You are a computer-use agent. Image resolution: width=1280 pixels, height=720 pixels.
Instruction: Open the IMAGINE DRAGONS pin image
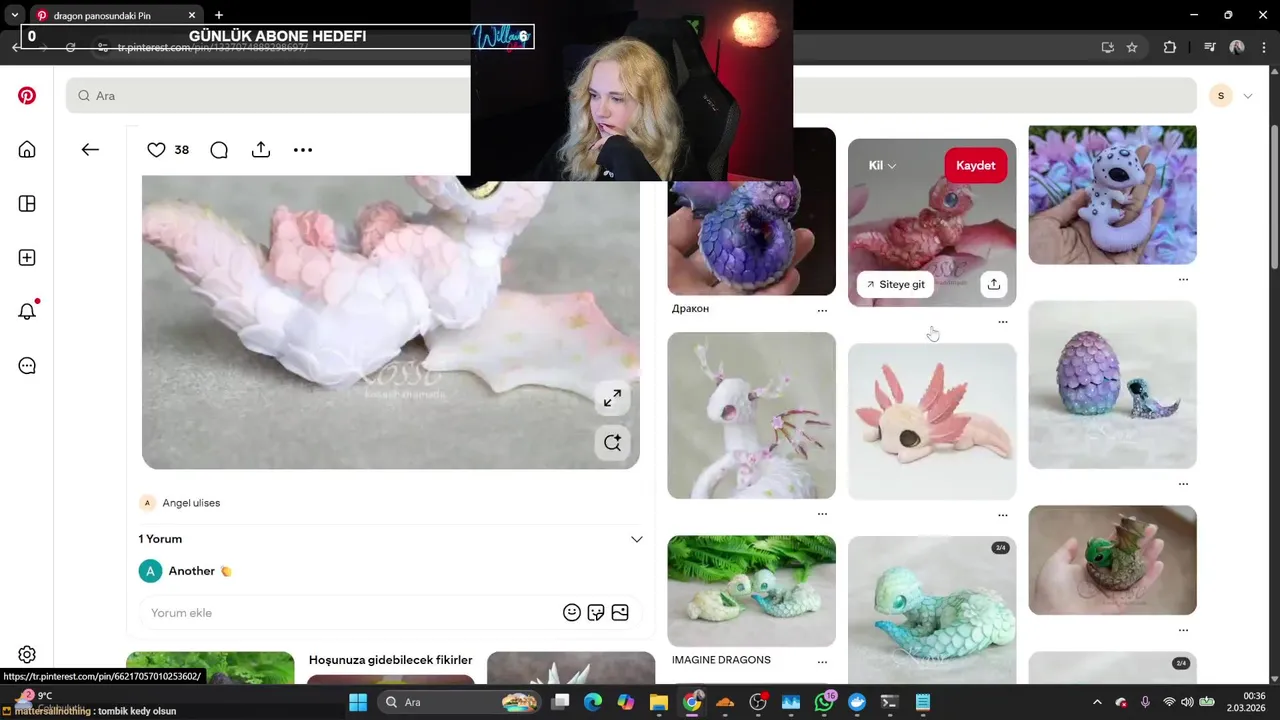point(751,591)
